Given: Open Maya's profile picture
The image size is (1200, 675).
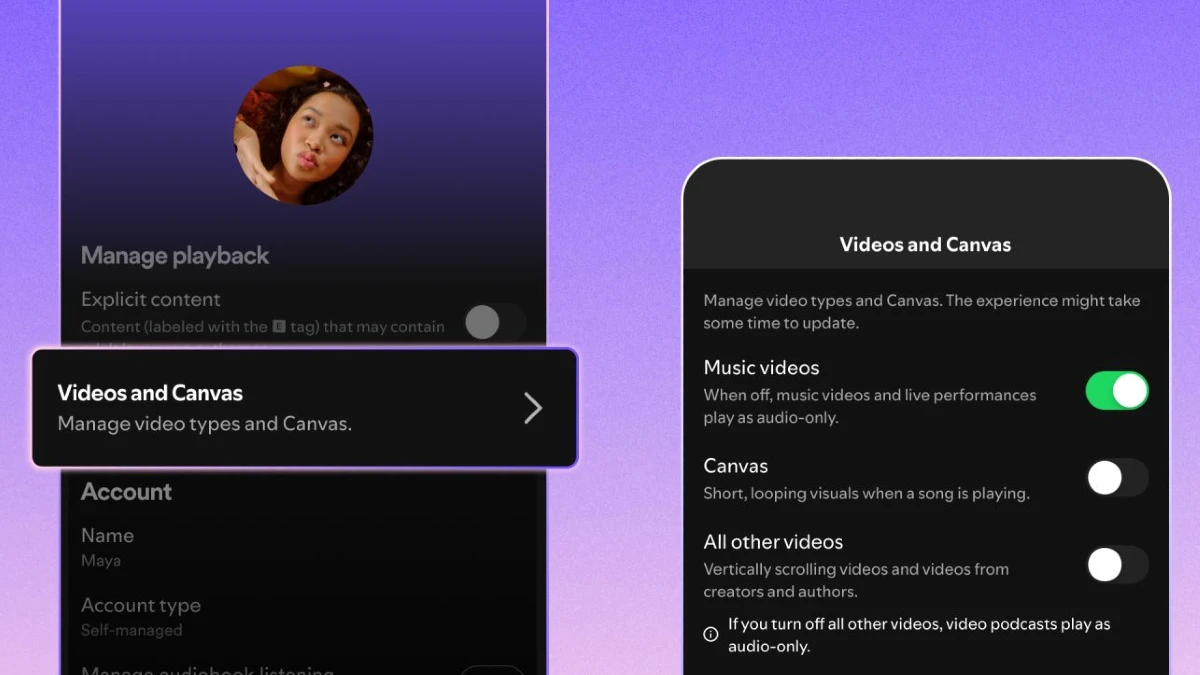Looking at the screenshot, I should click(302, 135).
